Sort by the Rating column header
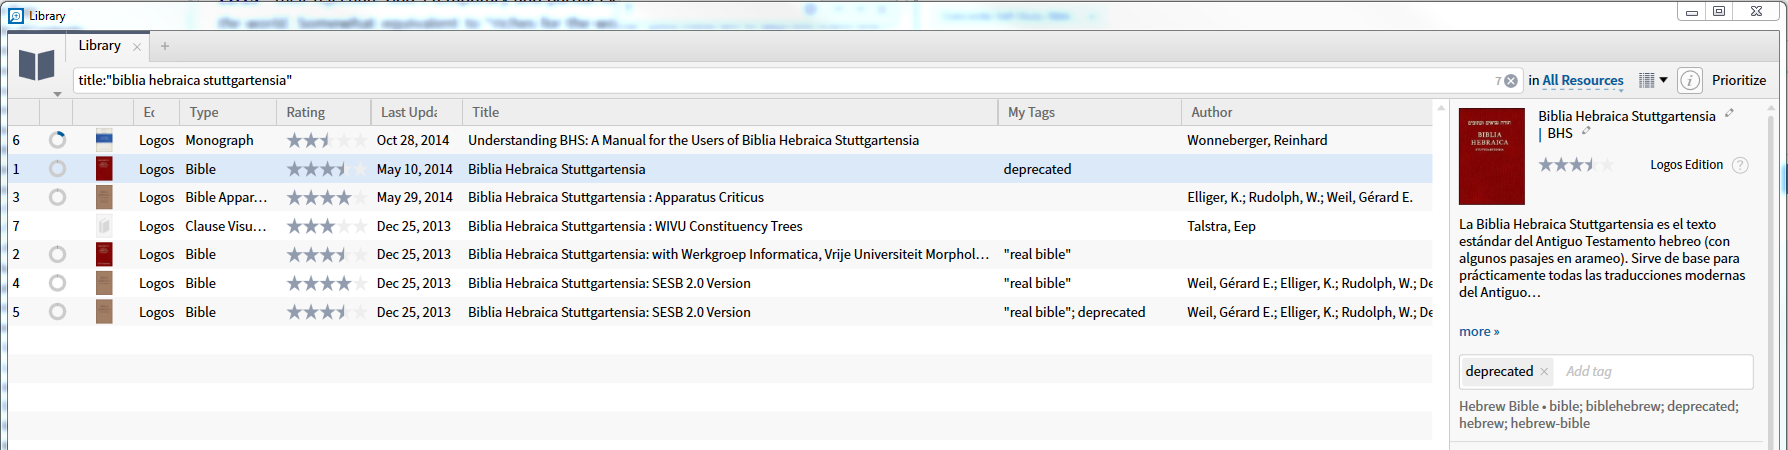Image resolution: width=1788 pixels, height=450 pixels. pos(323,112)
